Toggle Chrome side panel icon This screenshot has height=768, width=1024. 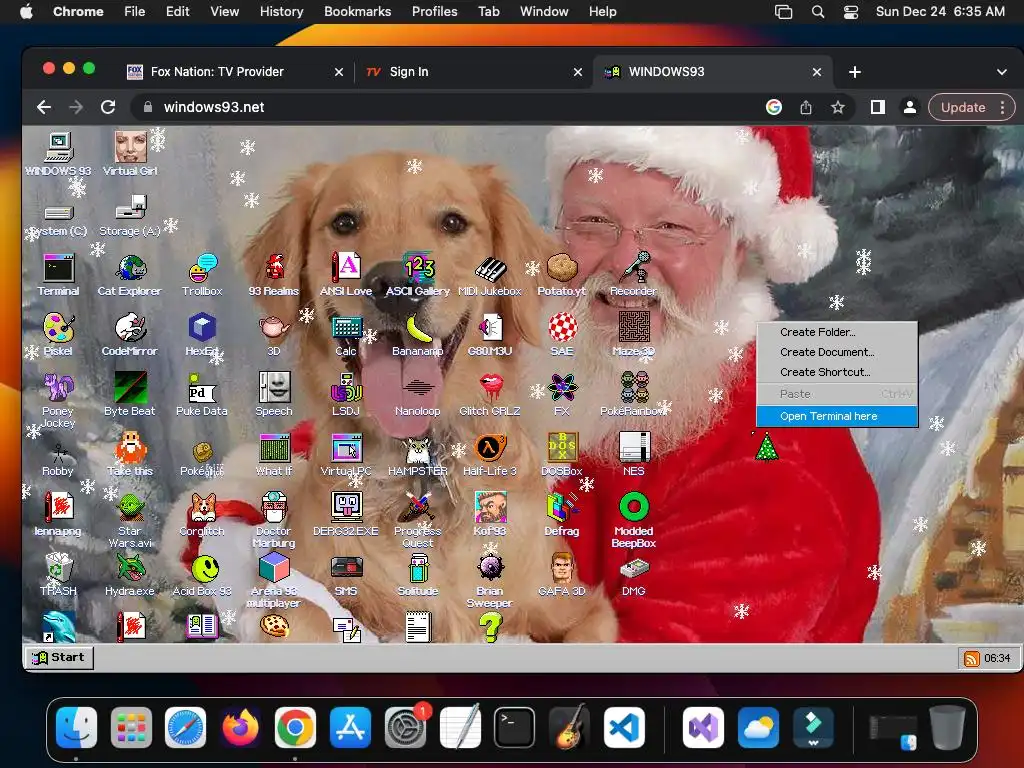point(878,107)
